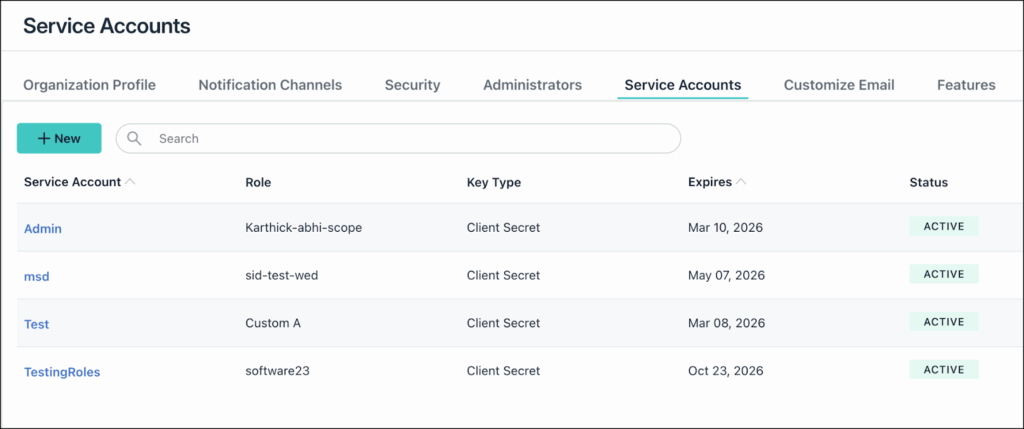This screenshot has height=429, width=1024.
Task: Click the ACTIVE status badge for Admin
Action: [943, 227]
